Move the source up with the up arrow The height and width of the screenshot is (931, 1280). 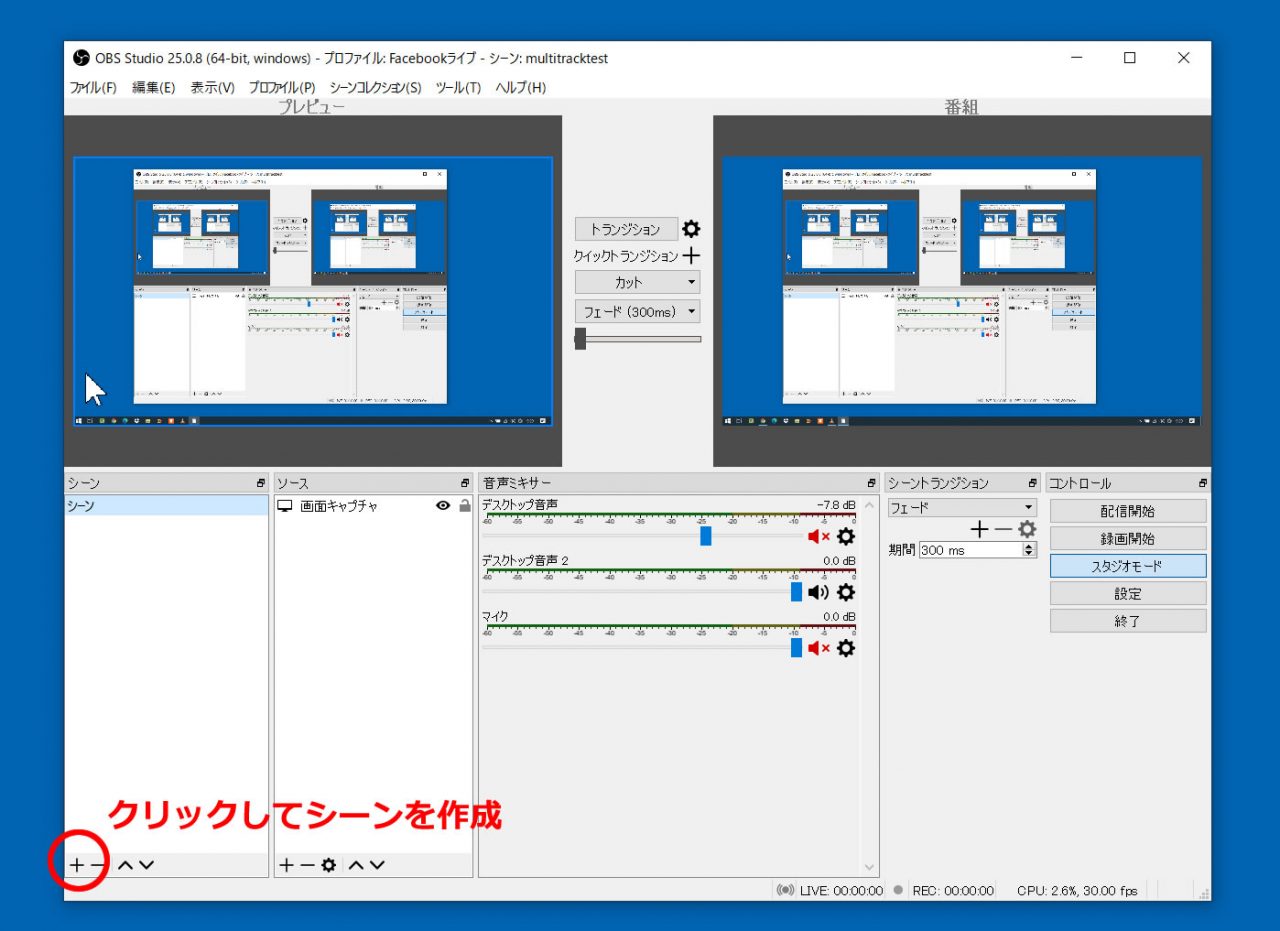[x=355, y=865]
